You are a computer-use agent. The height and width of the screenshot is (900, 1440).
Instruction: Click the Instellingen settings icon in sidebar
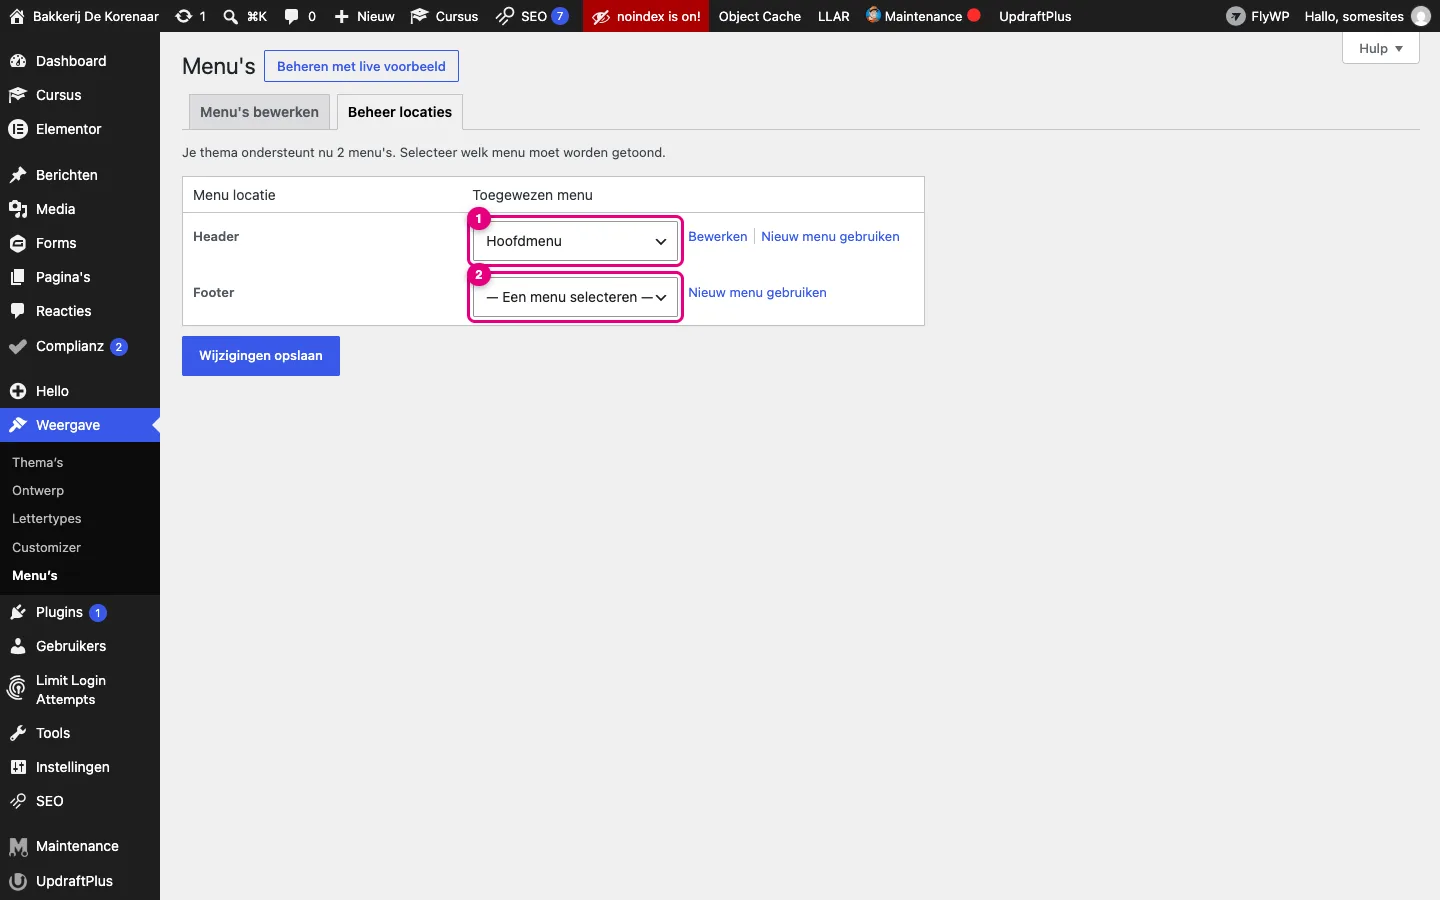18,767
